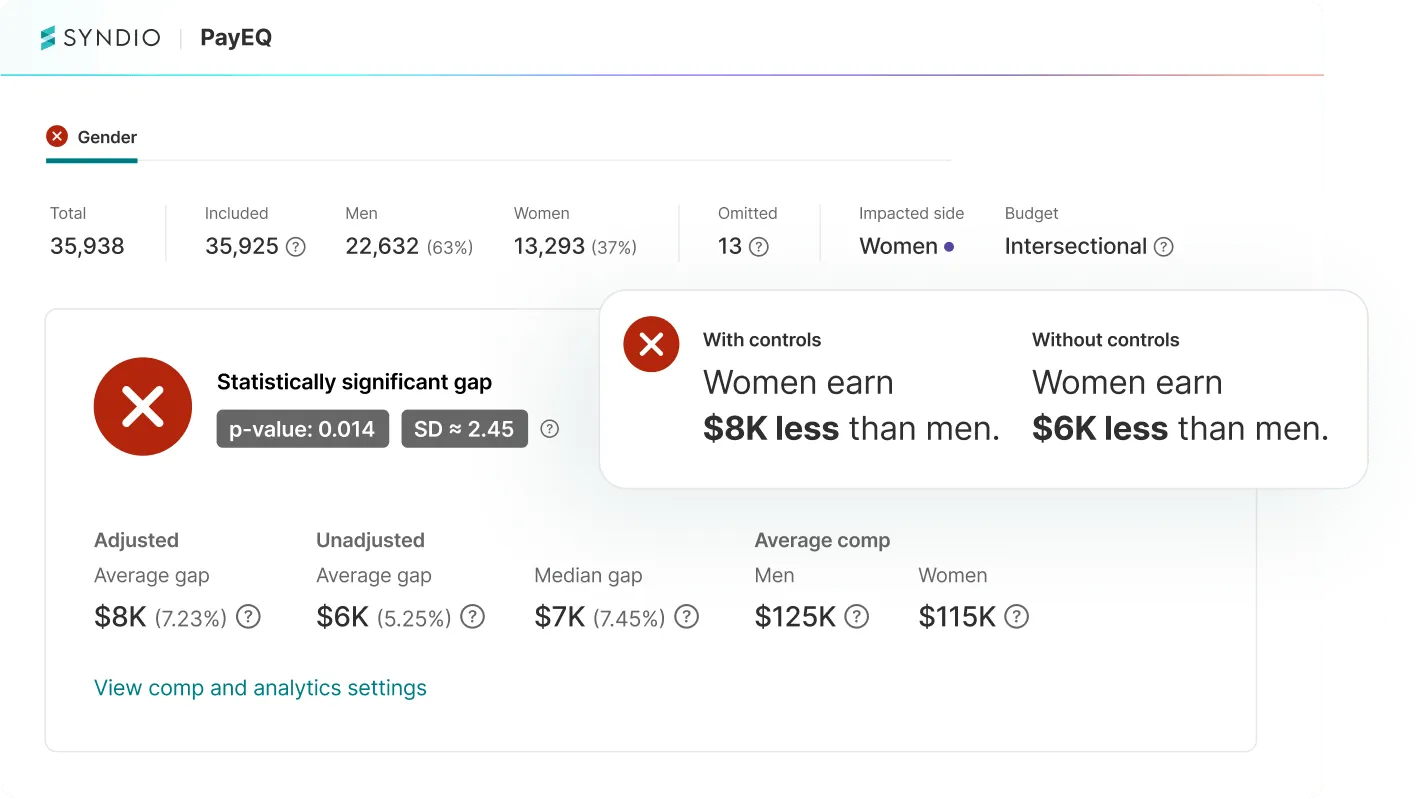The image size is (1416, 799).
Task: Click help icon next to Women $115K comp
Action: [1016, 617]
